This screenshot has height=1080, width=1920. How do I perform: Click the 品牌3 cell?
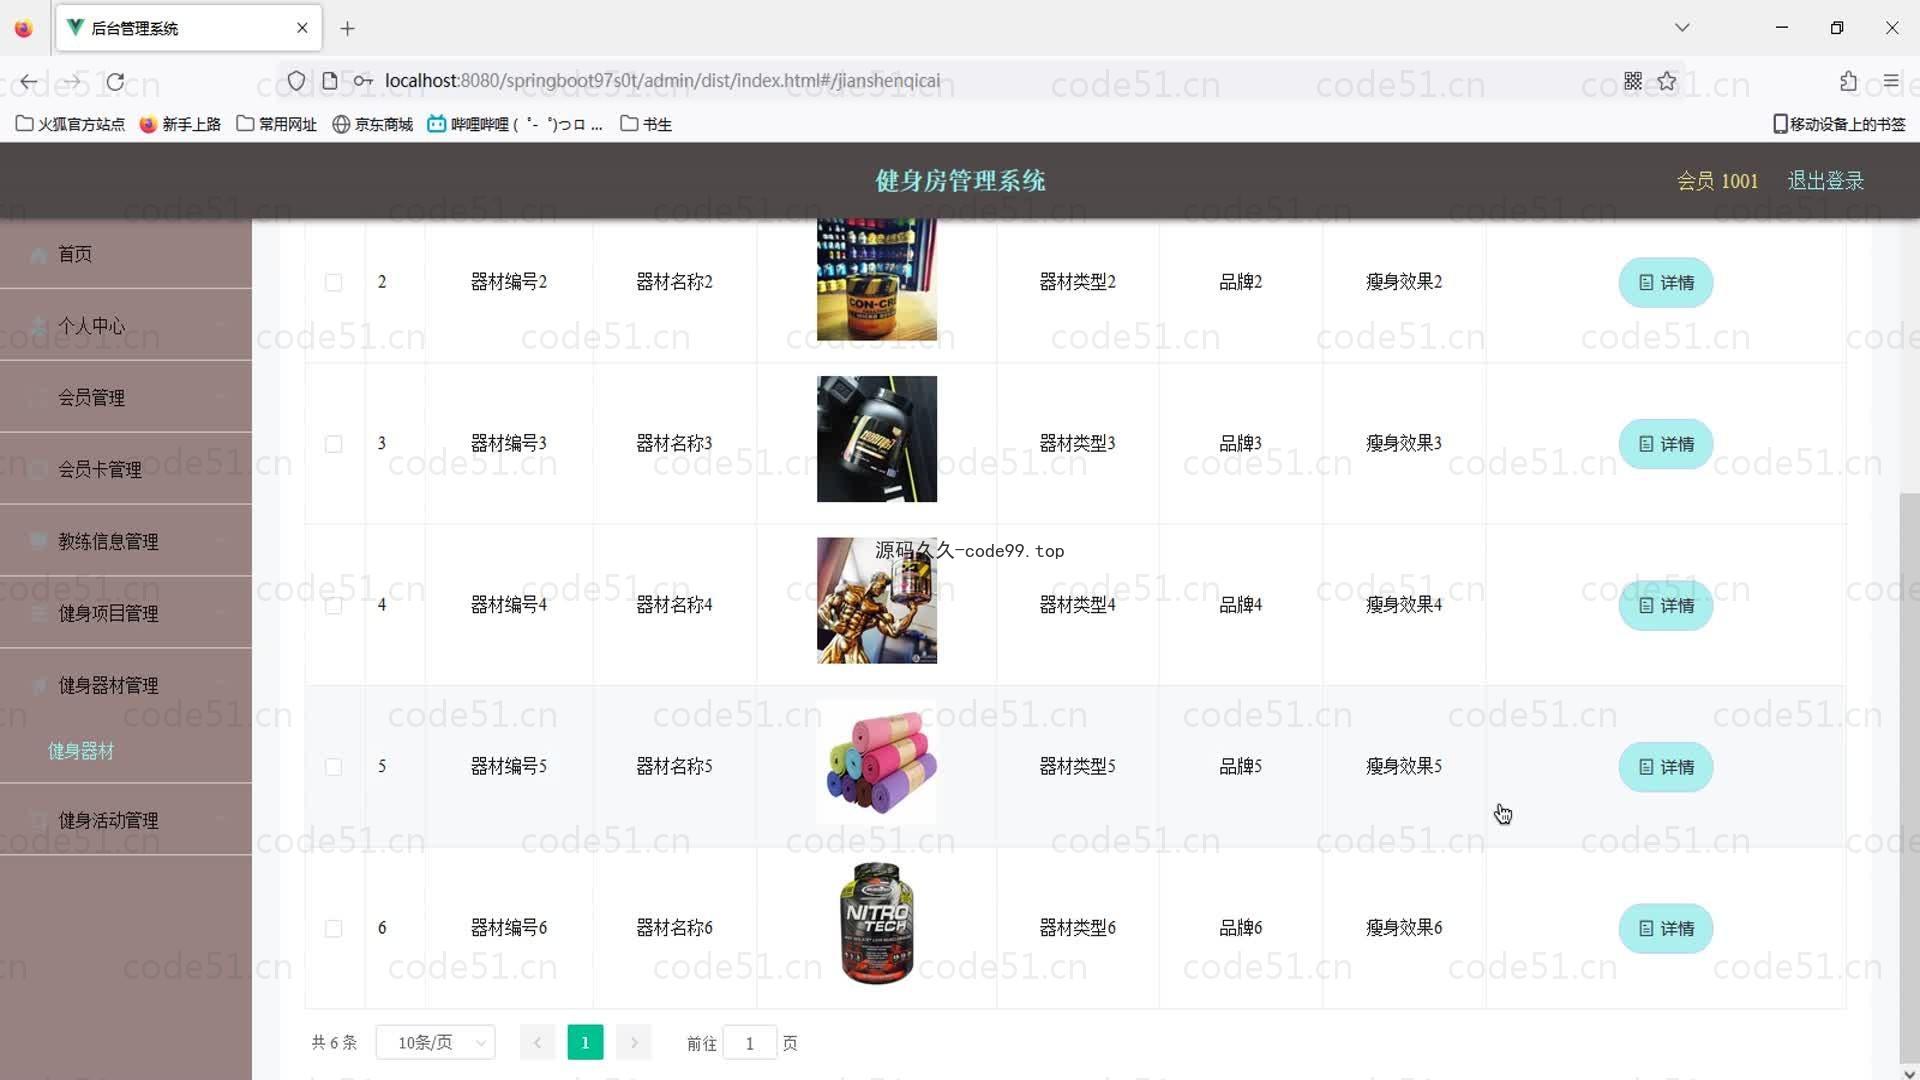(1240, 443)
